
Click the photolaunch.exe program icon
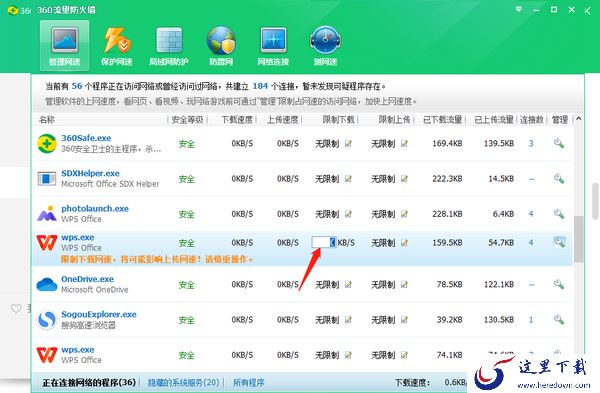click(x=47, y=214)
